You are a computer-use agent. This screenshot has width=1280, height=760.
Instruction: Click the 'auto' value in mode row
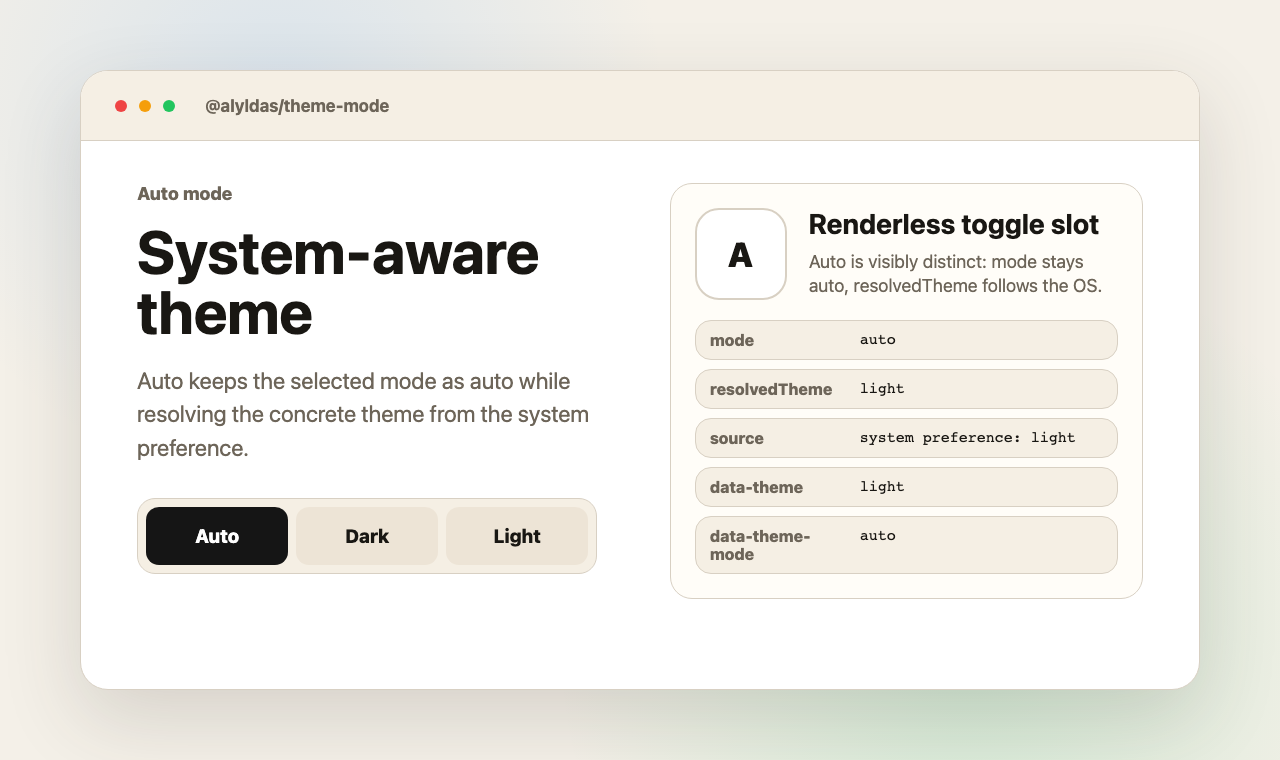pyautogui.click(x=878, y=339)
